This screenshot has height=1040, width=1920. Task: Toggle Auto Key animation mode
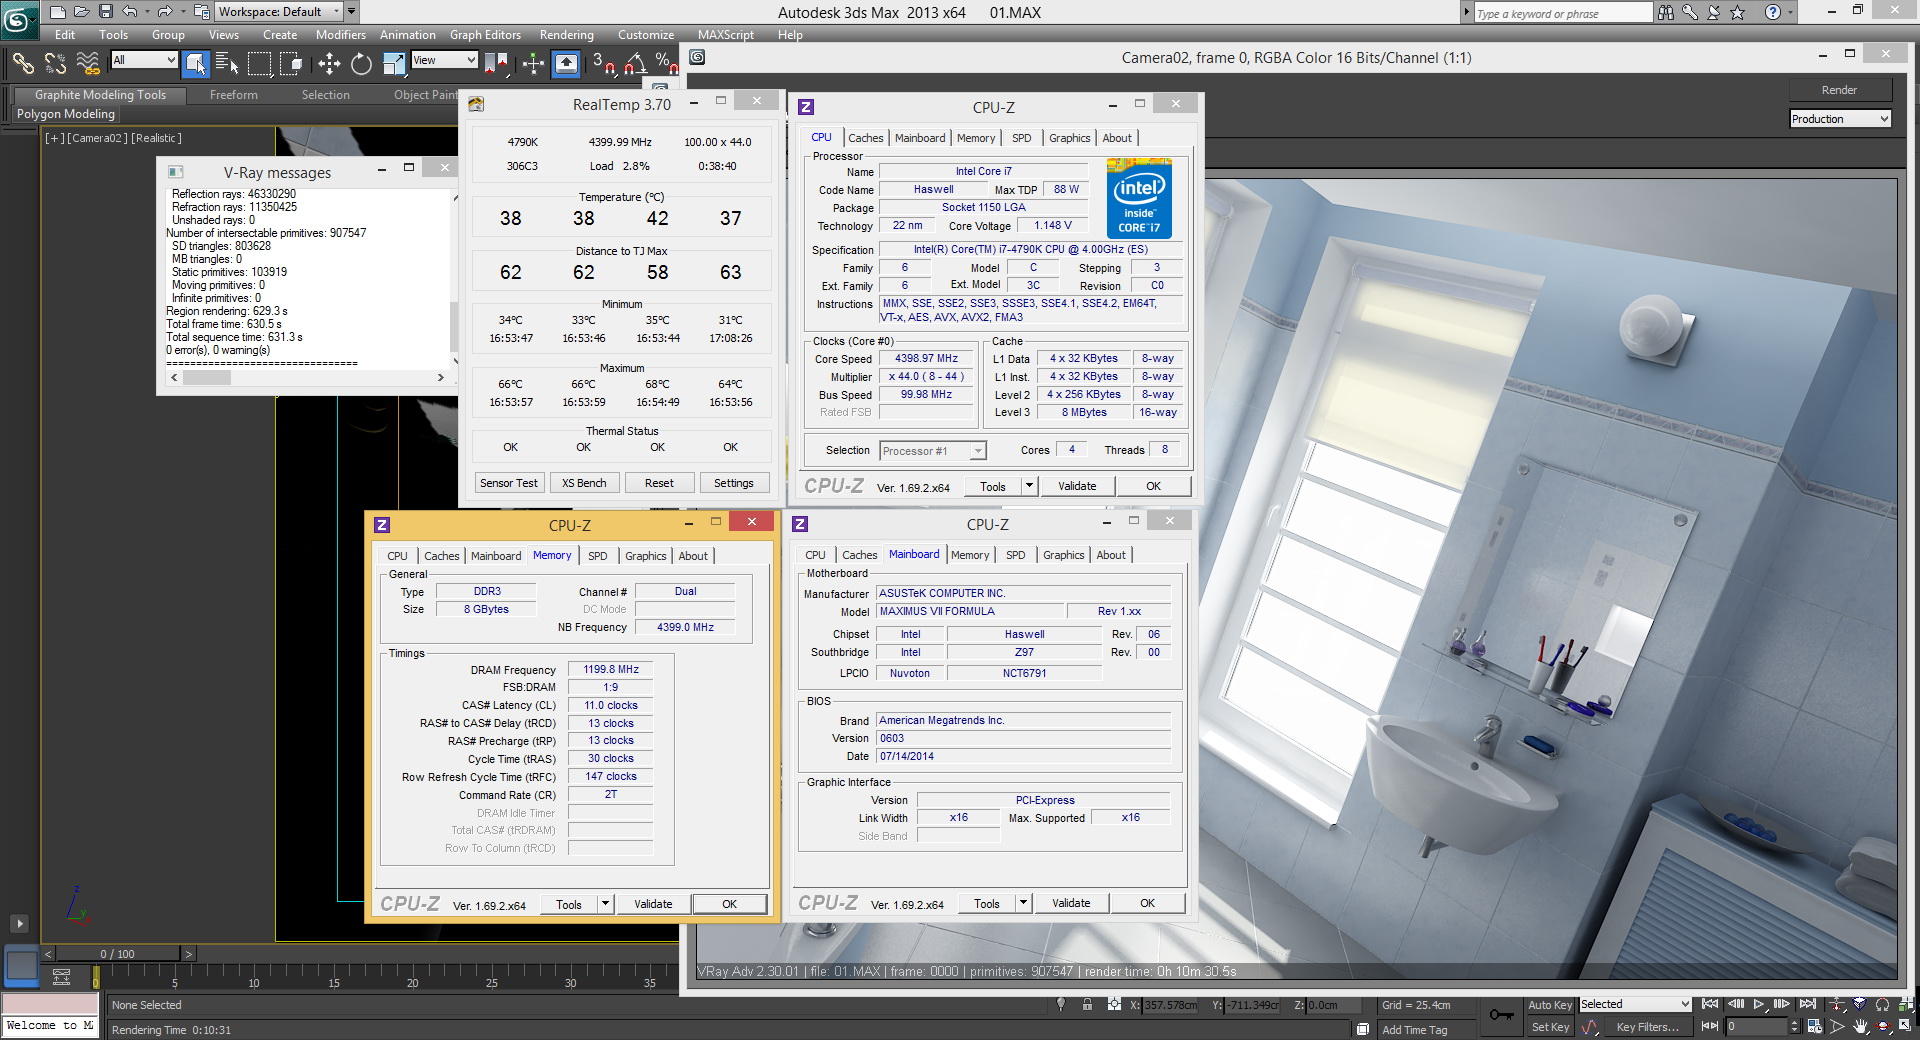[1550, 1005]
